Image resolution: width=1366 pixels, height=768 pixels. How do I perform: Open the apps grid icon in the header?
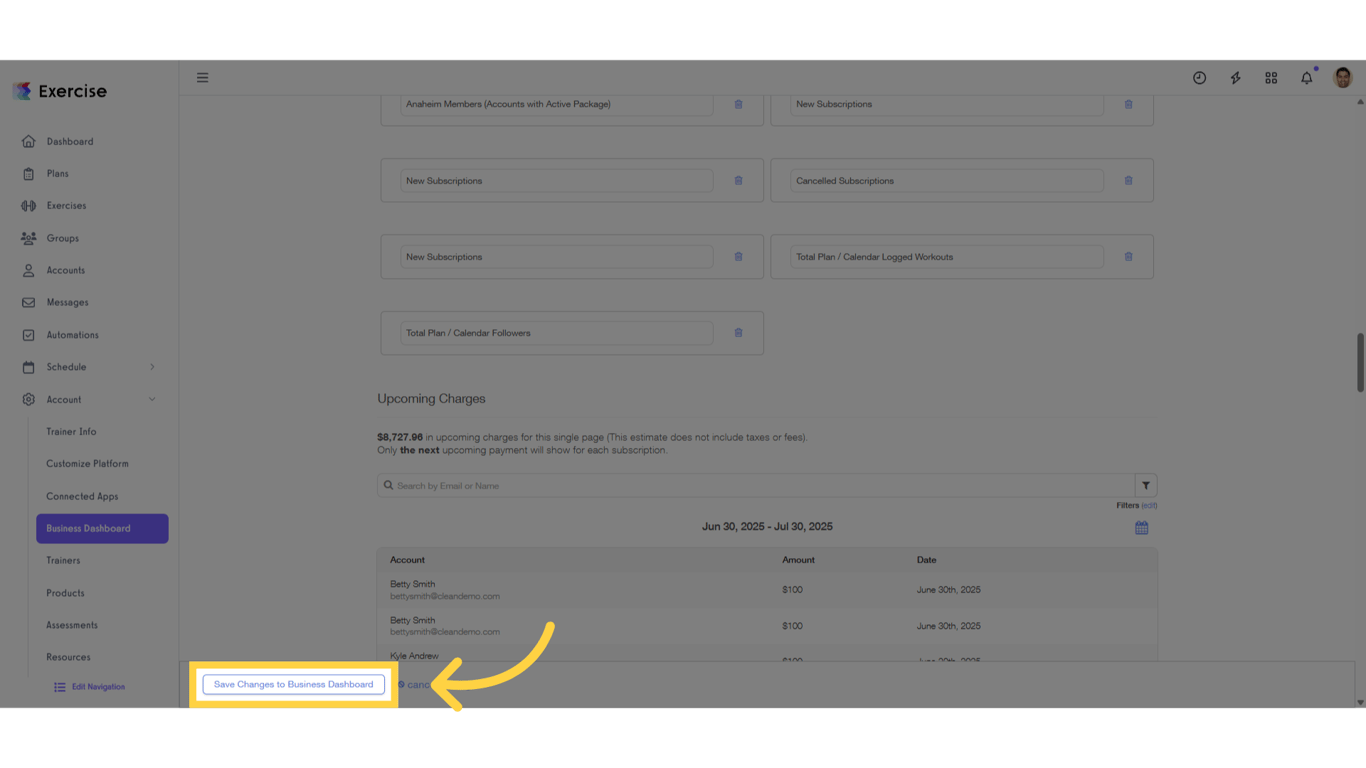coord(1270,77)
